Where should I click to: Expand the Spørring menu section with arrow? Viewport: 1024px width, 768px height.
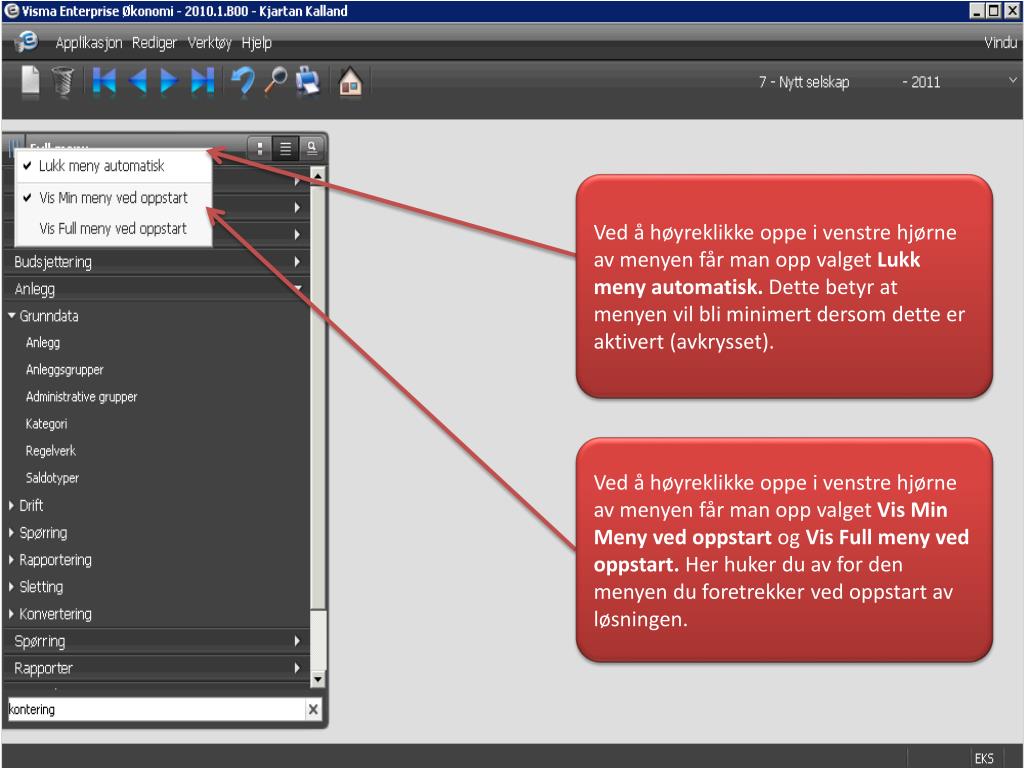[297, 641]
